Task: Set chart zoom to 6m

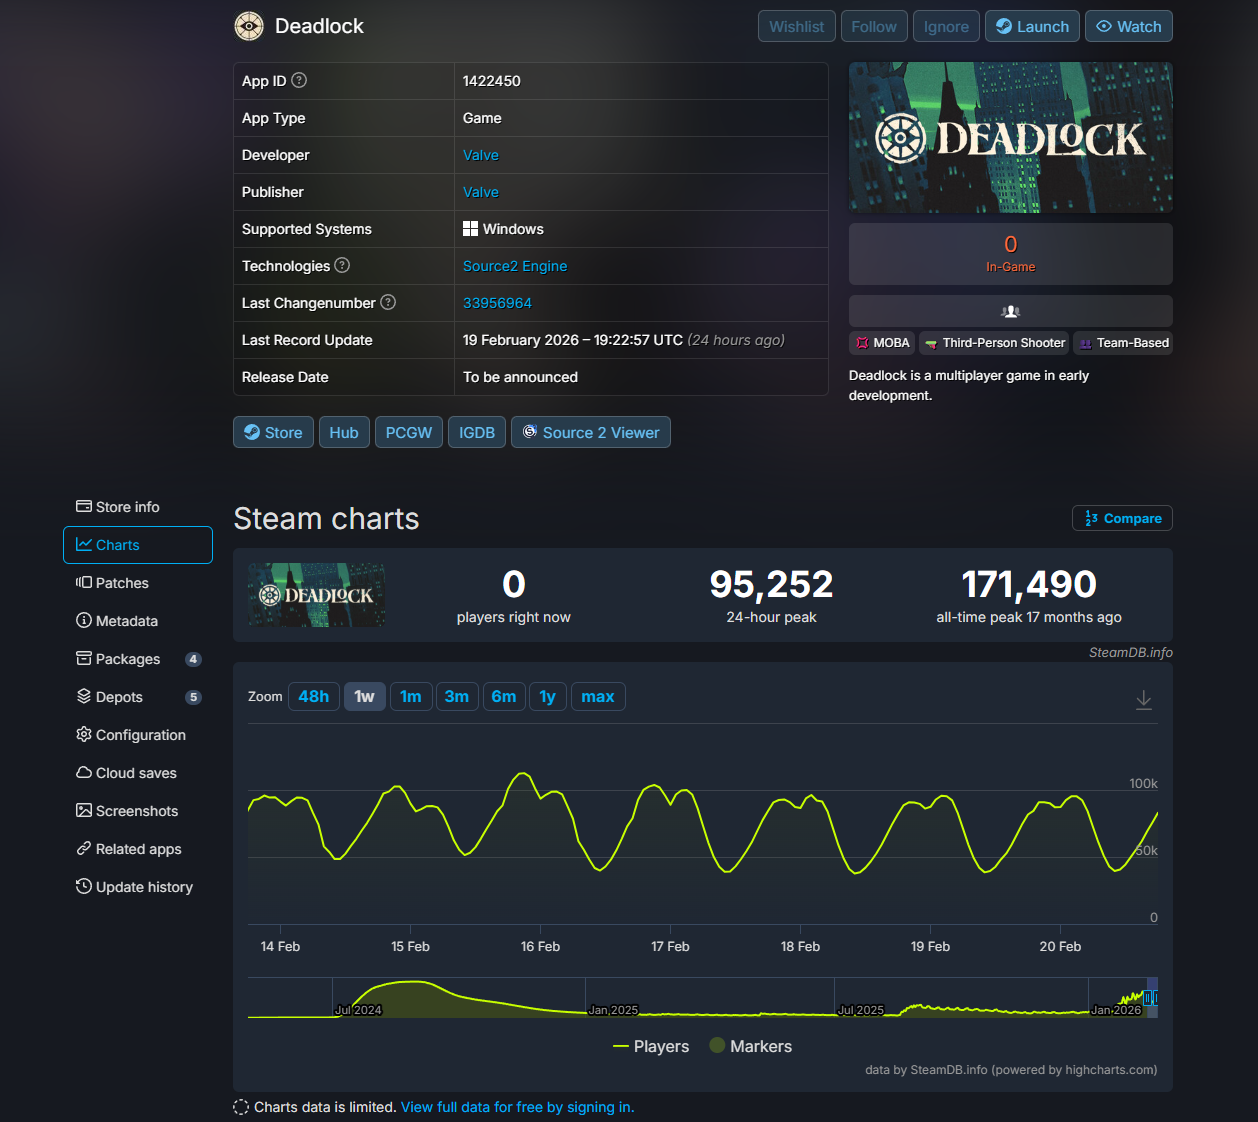Action: click(x=504, y=696)
